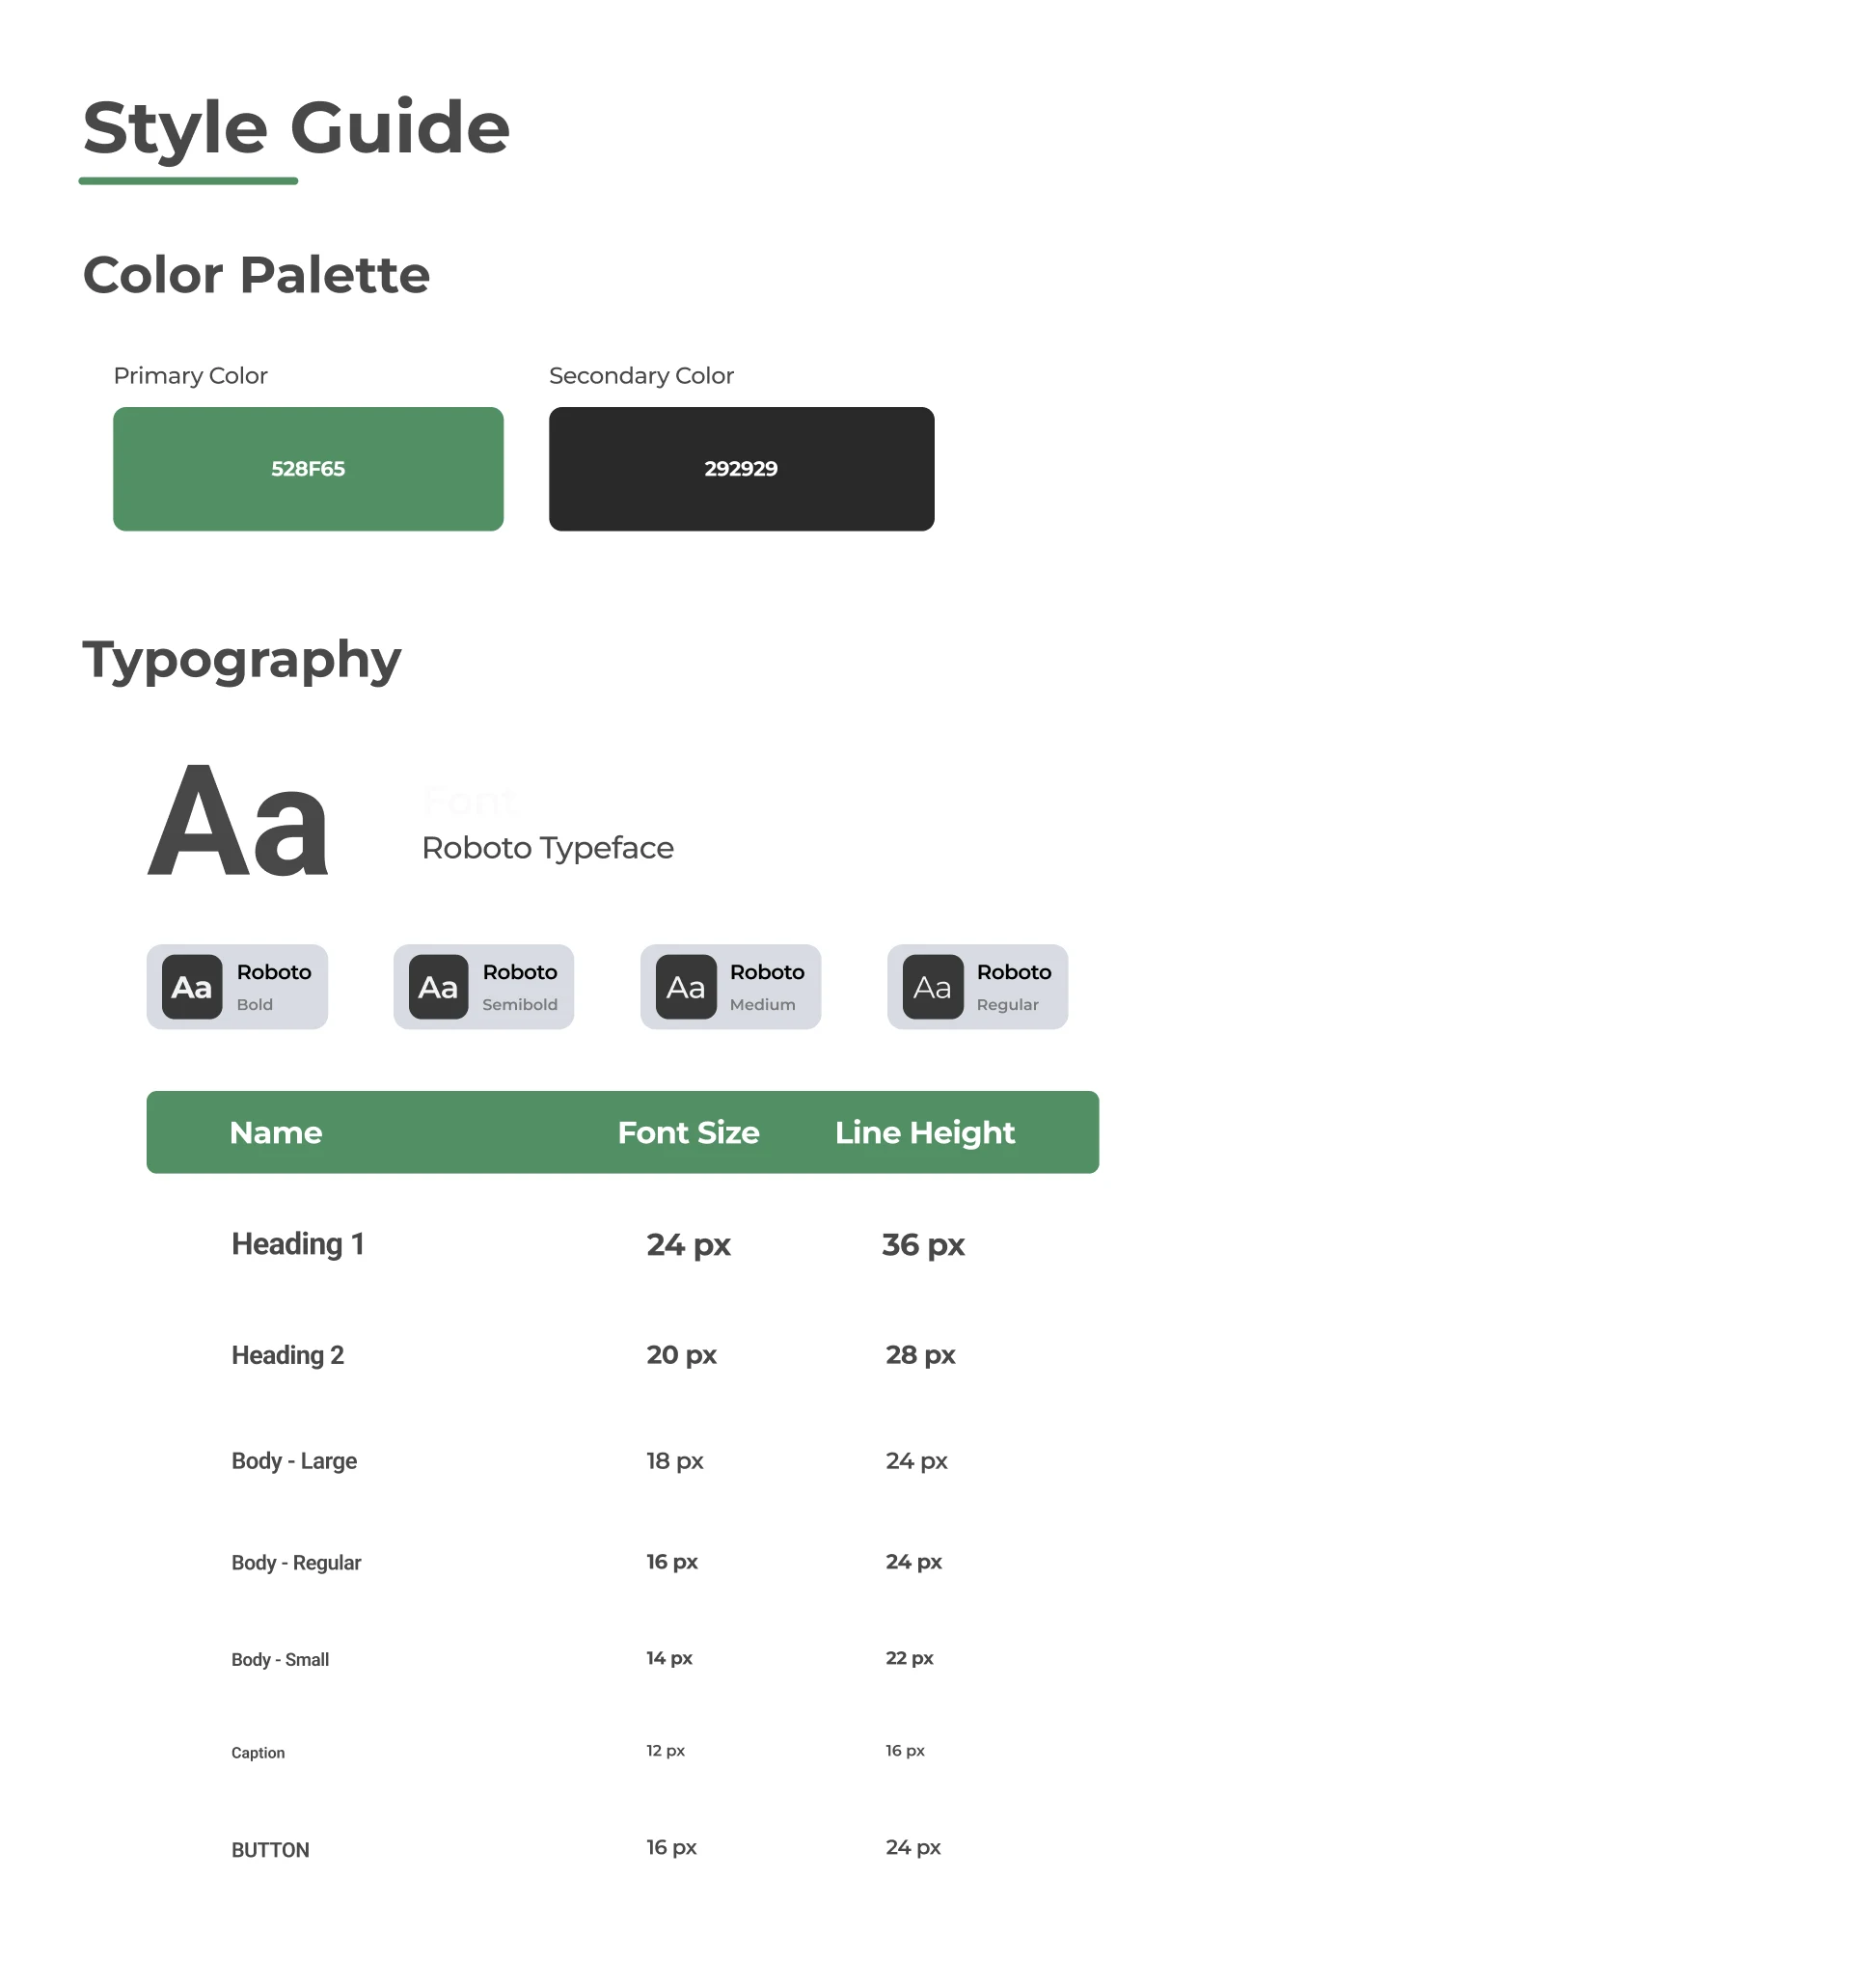Click the Body - Regular style name
This screenshot has width=1852, height=1988.
(x=296, y=1562)
